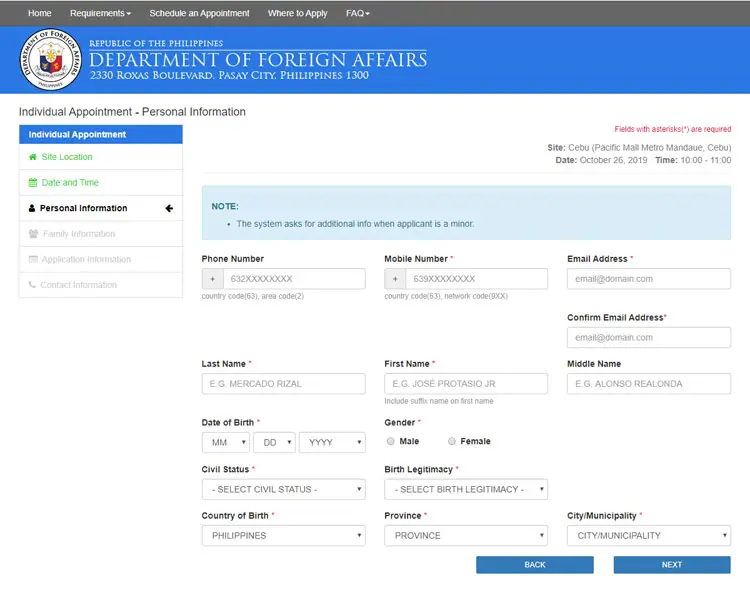Viewport: 750px width, 589px height.
Task: Click the 'country code(63), network code(9XX)' hint
Action: [x=446, y=296]
